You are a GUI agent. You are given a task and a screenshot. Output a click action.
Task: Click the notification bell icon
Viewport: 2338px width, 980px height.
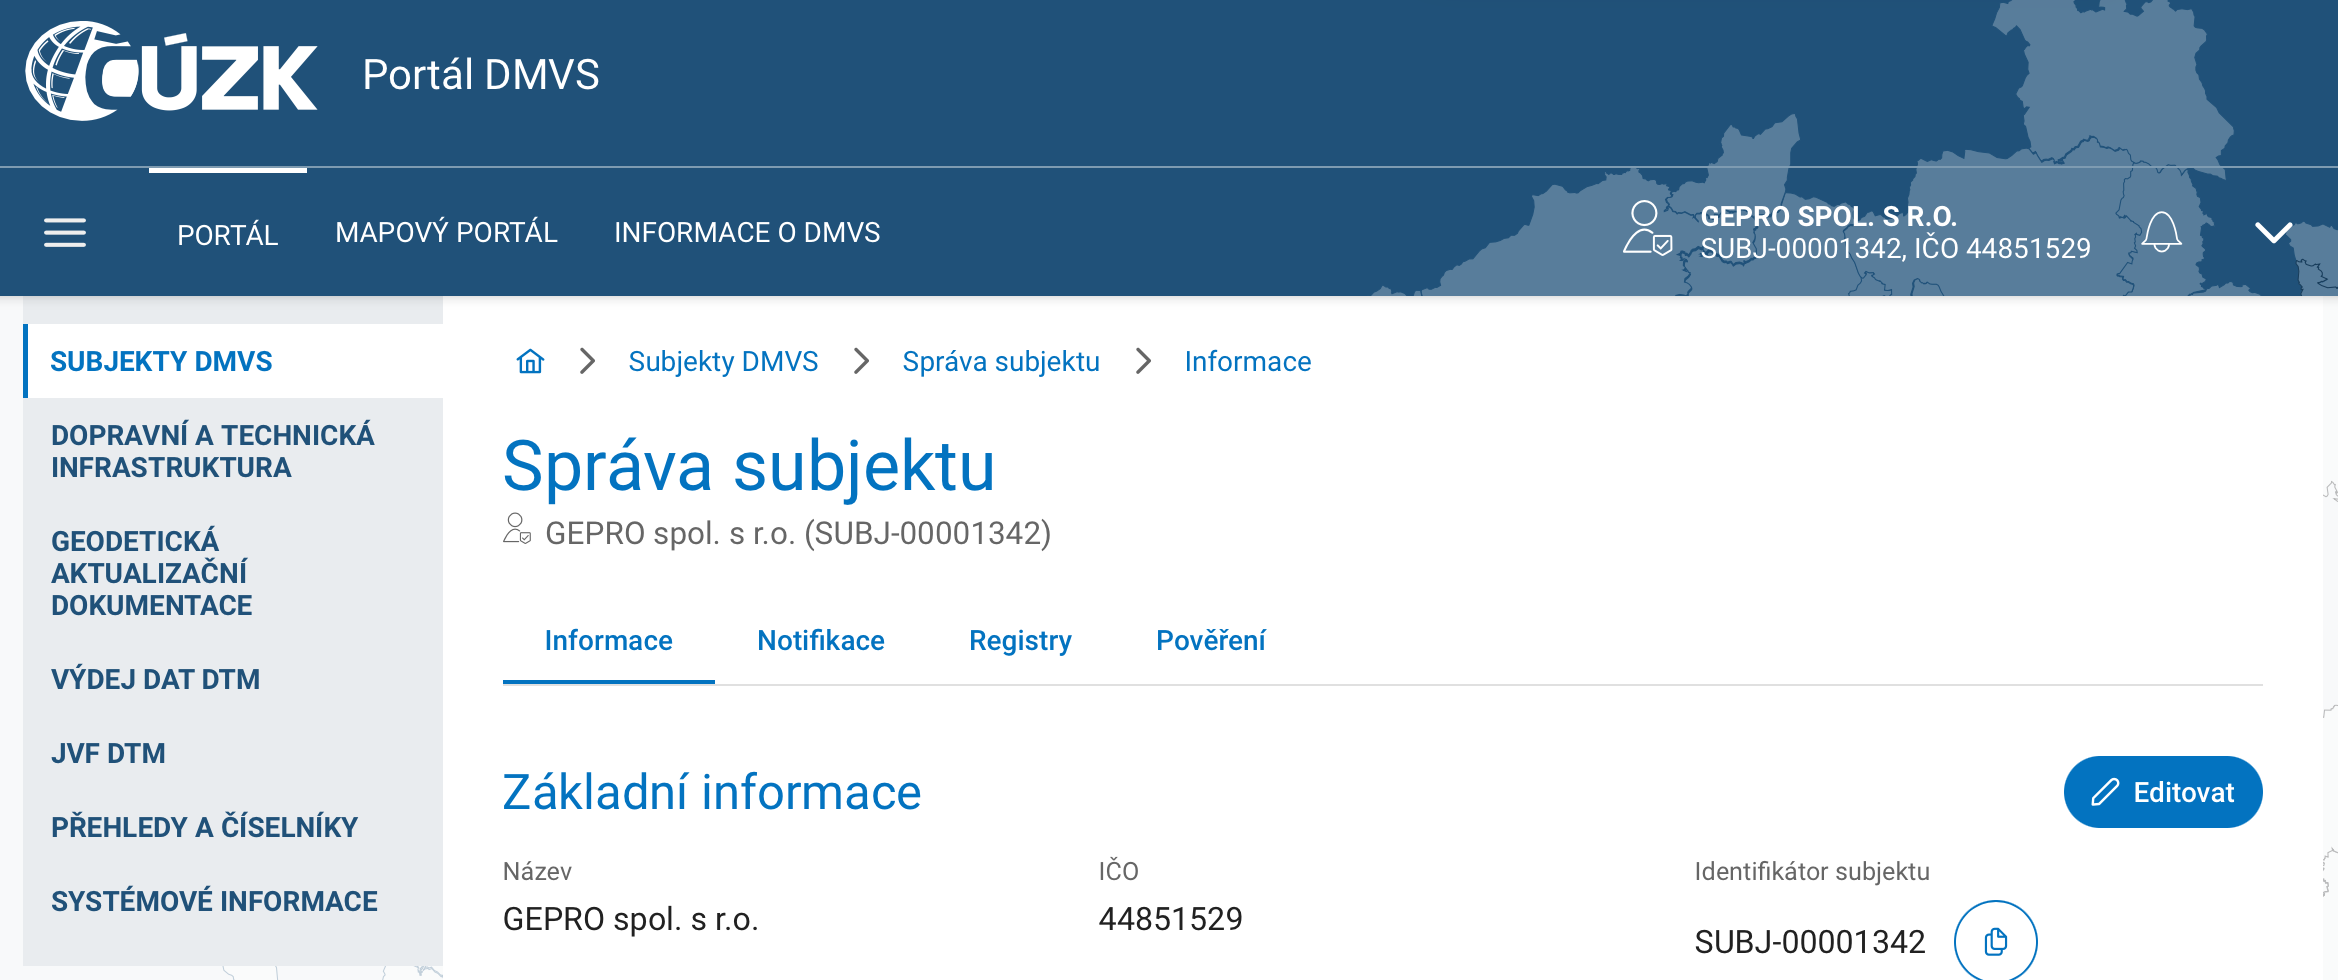2161,232
